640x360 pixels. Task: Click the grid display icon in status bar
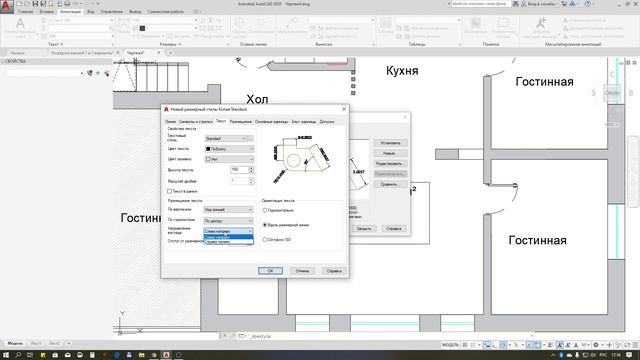(x=464, y=345)
